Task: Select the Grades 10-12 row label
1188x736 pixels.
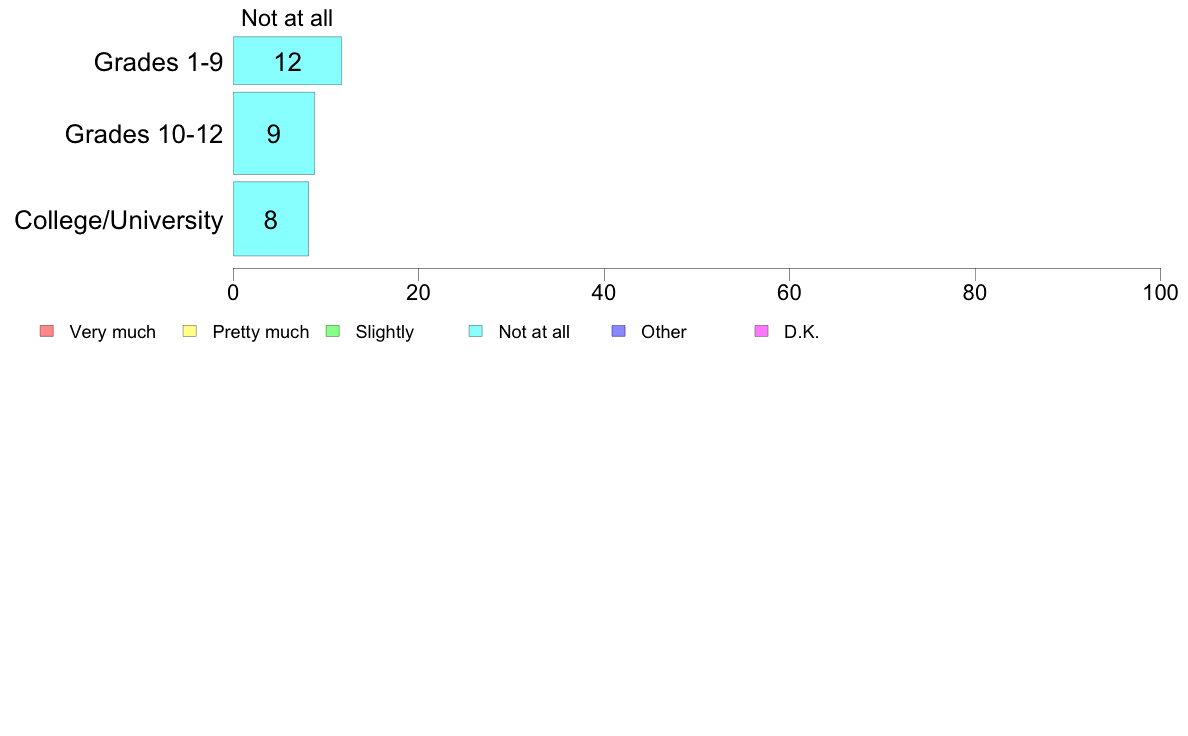Action: [x=144, y=134]
